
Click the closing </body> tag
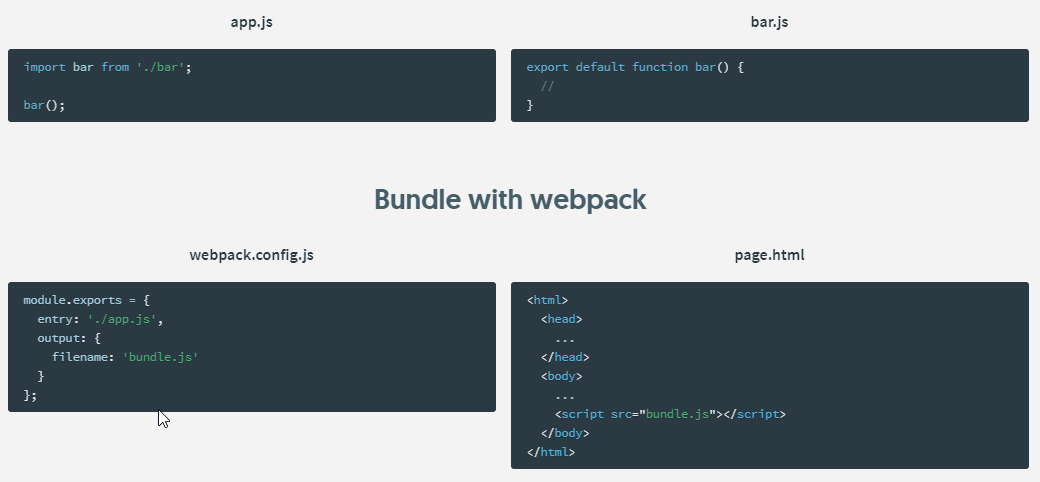[565, 433]
